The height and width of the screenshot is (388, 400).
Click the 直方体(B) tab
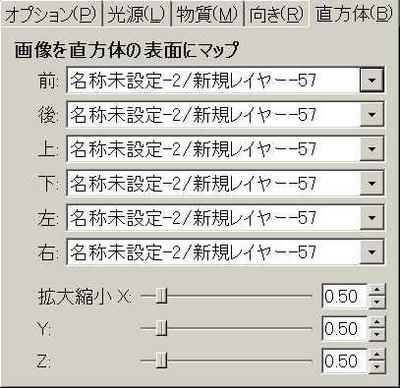pos(354,14)
